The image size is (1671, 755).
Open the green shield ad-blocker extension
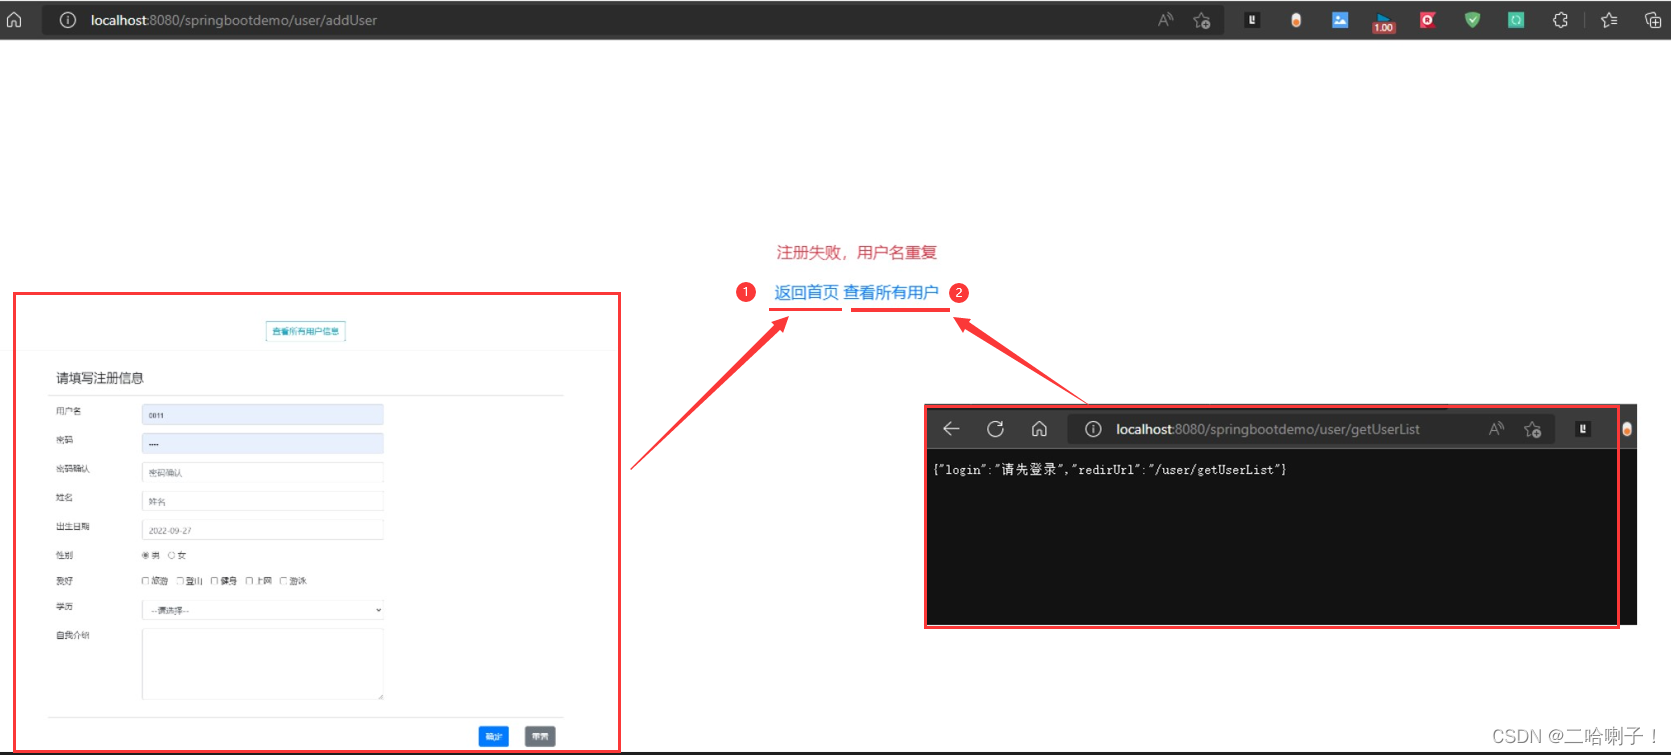[x=1472, y=20]
